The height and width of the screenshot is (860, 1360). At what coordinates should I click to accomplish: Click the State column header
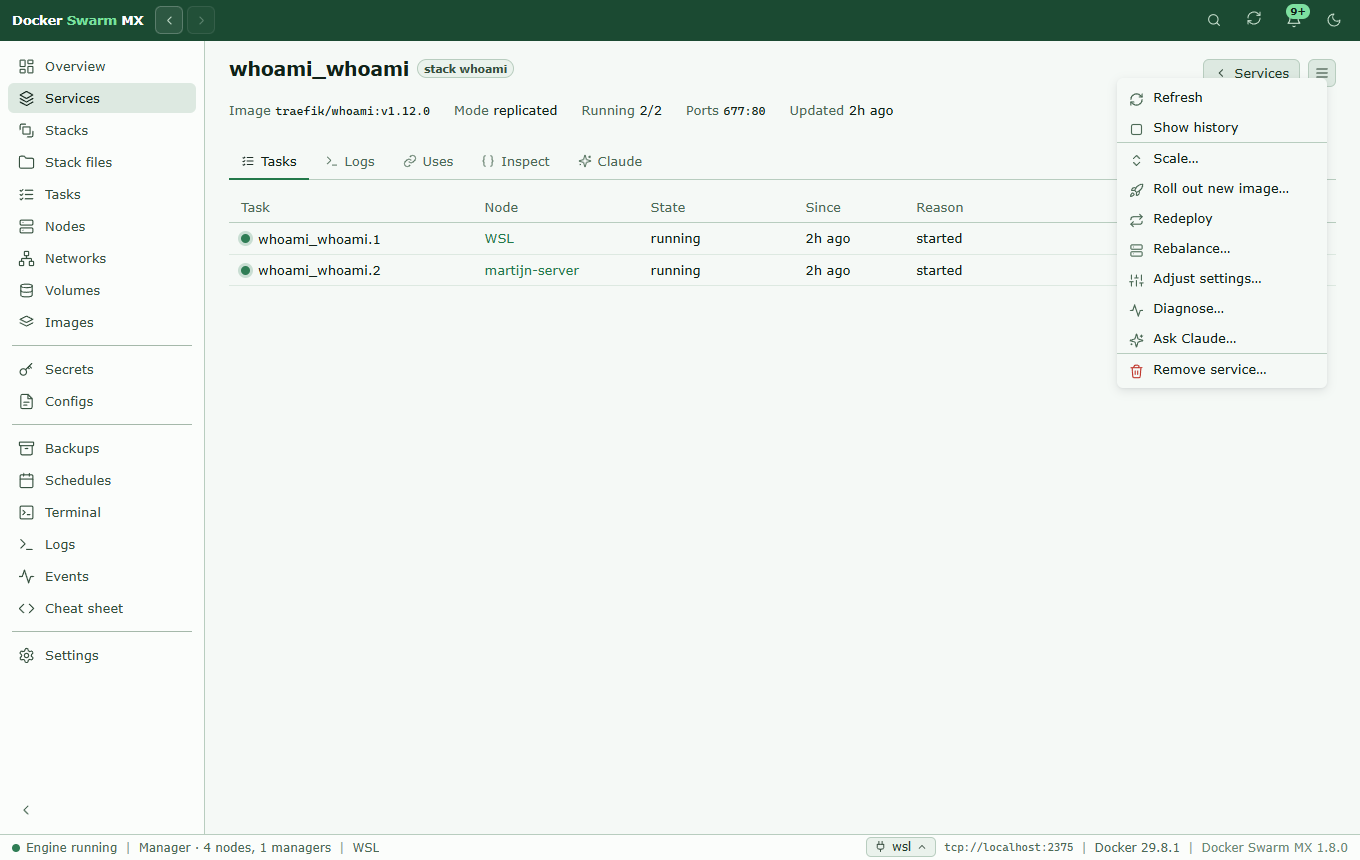(x=668, y=207)
